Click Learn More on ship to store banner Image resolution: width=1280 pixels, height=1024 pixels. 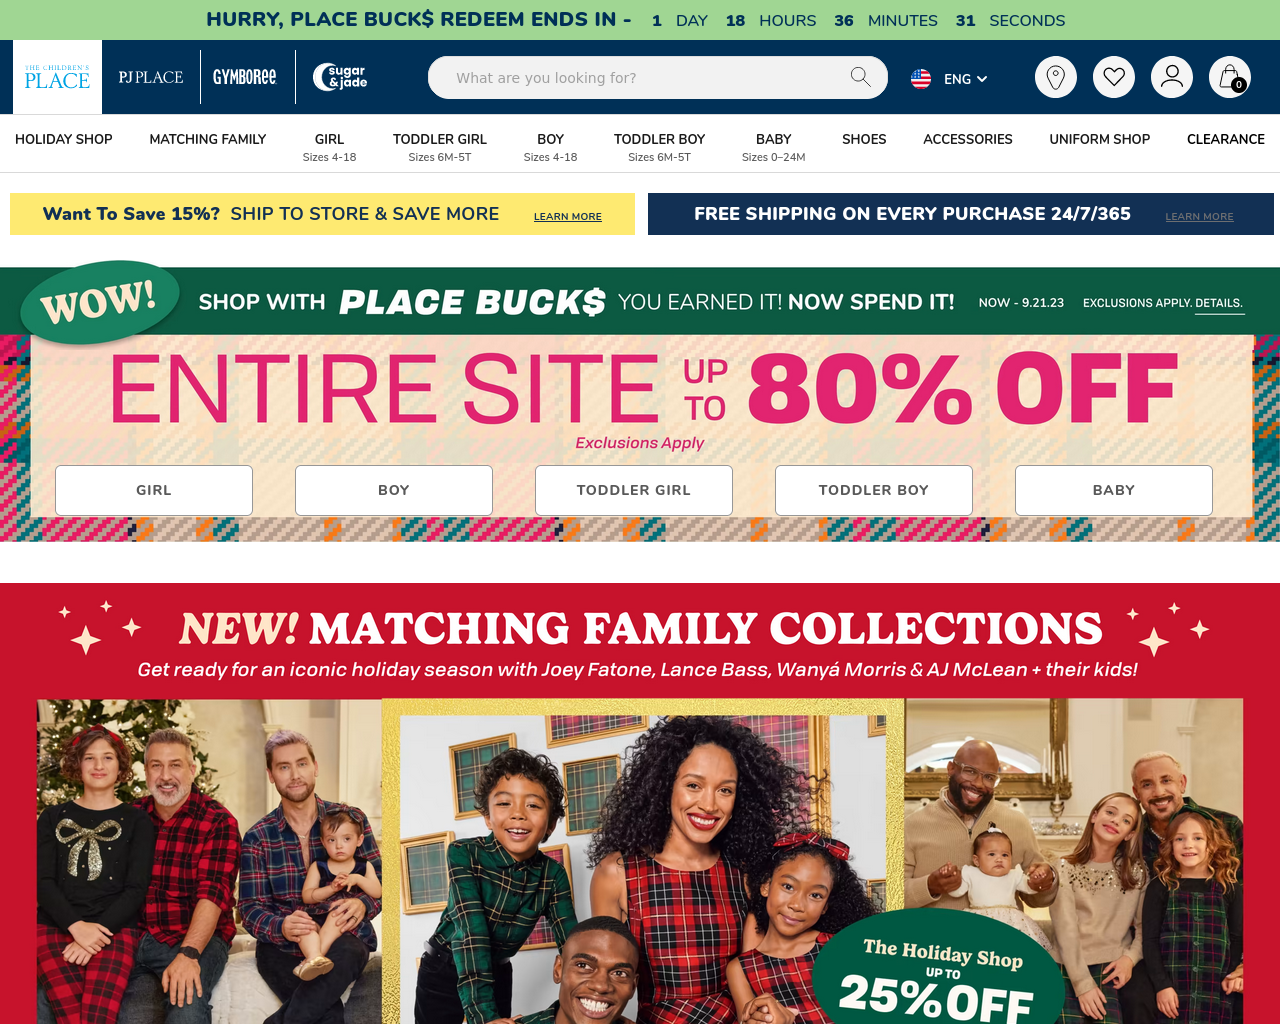click(568, 216)
